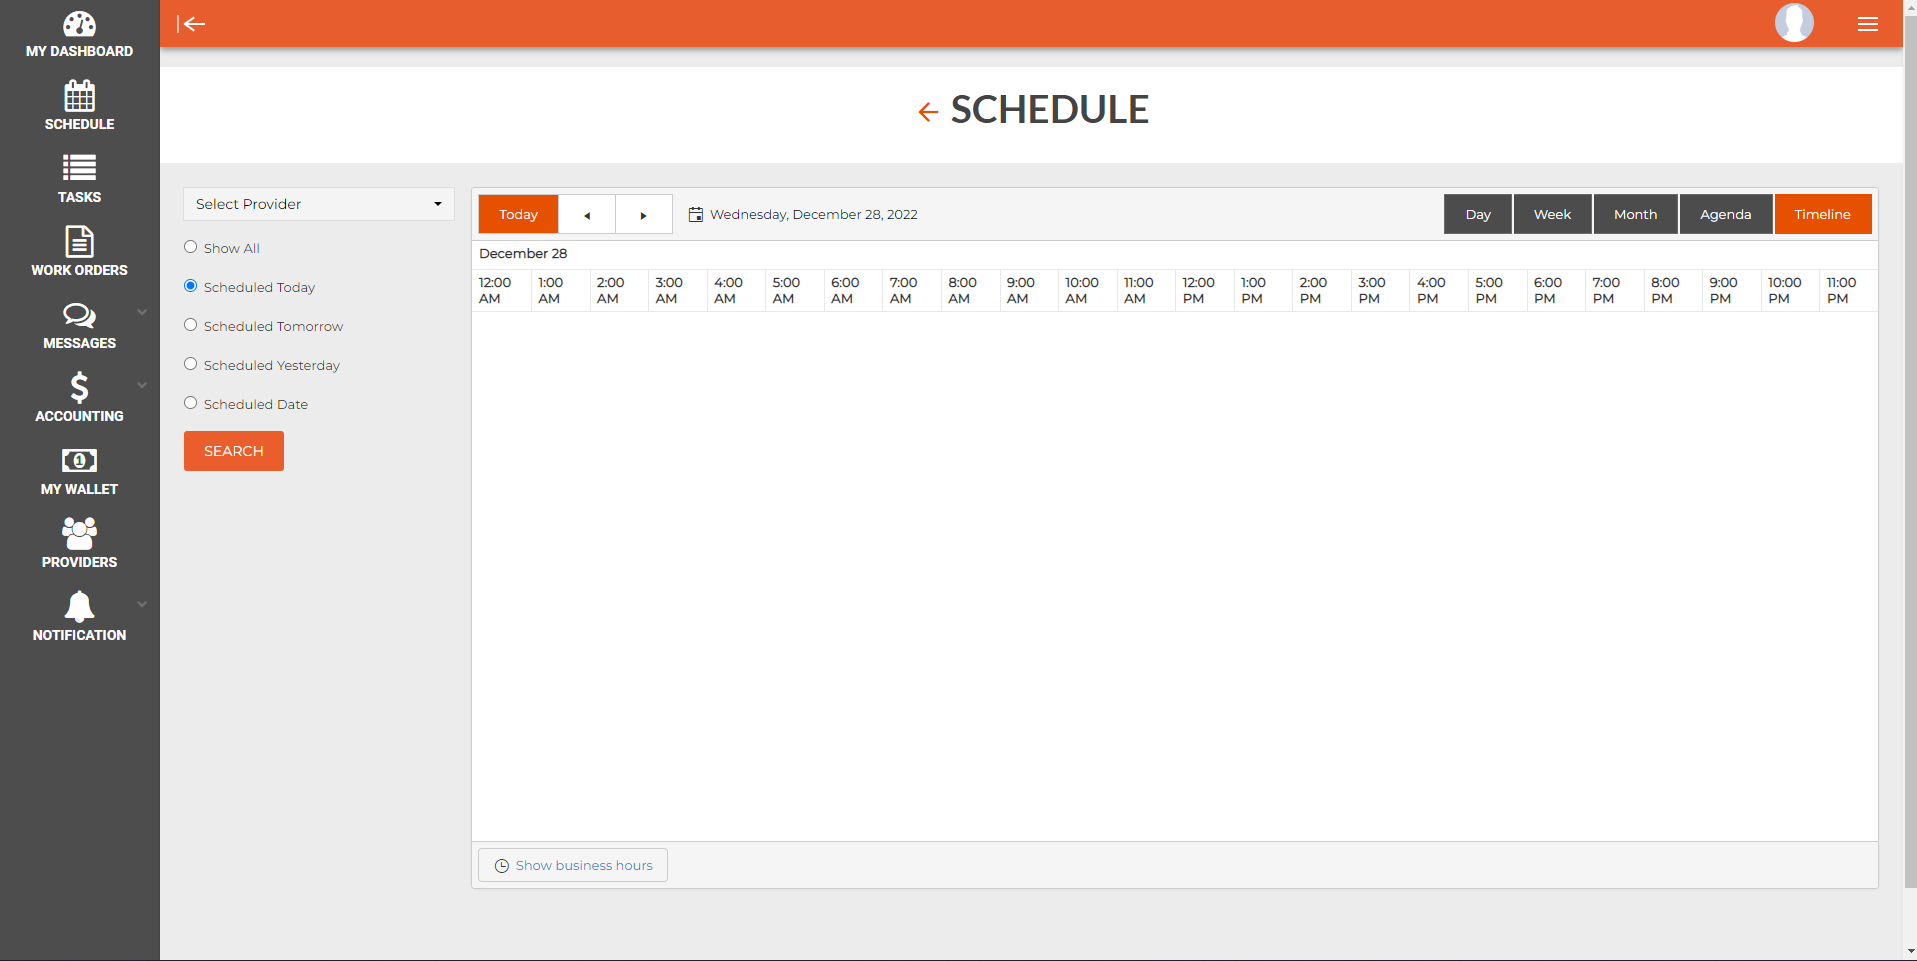The image size is (1917, 961).
Task: Switch to the Week view tab
Action: point(1552,215)
